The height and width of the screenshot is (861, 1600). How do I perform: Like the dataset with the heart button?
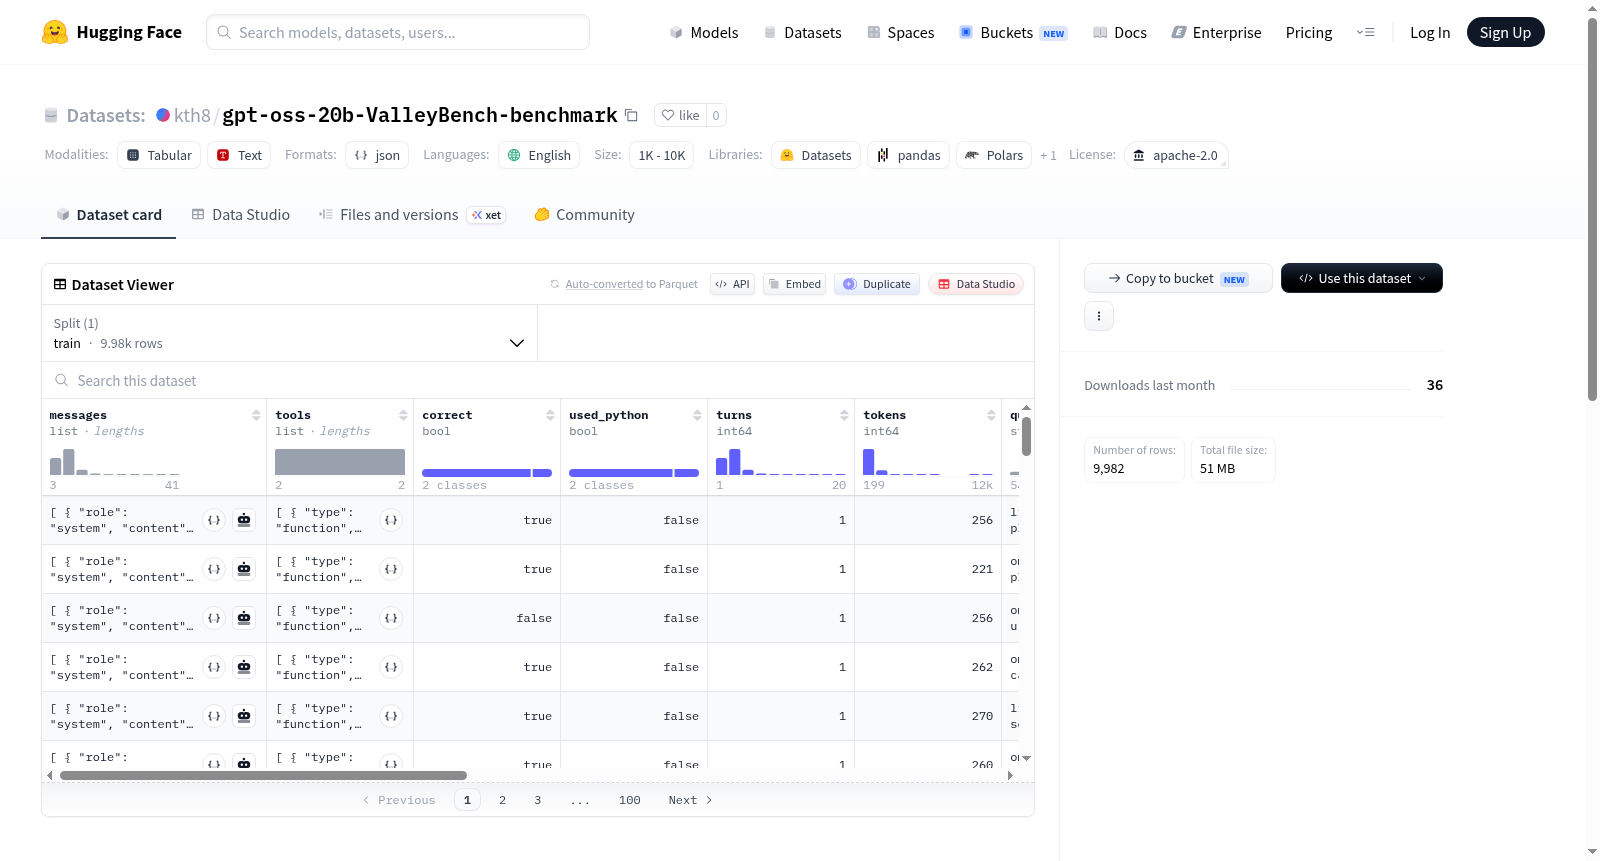point(680,115)
